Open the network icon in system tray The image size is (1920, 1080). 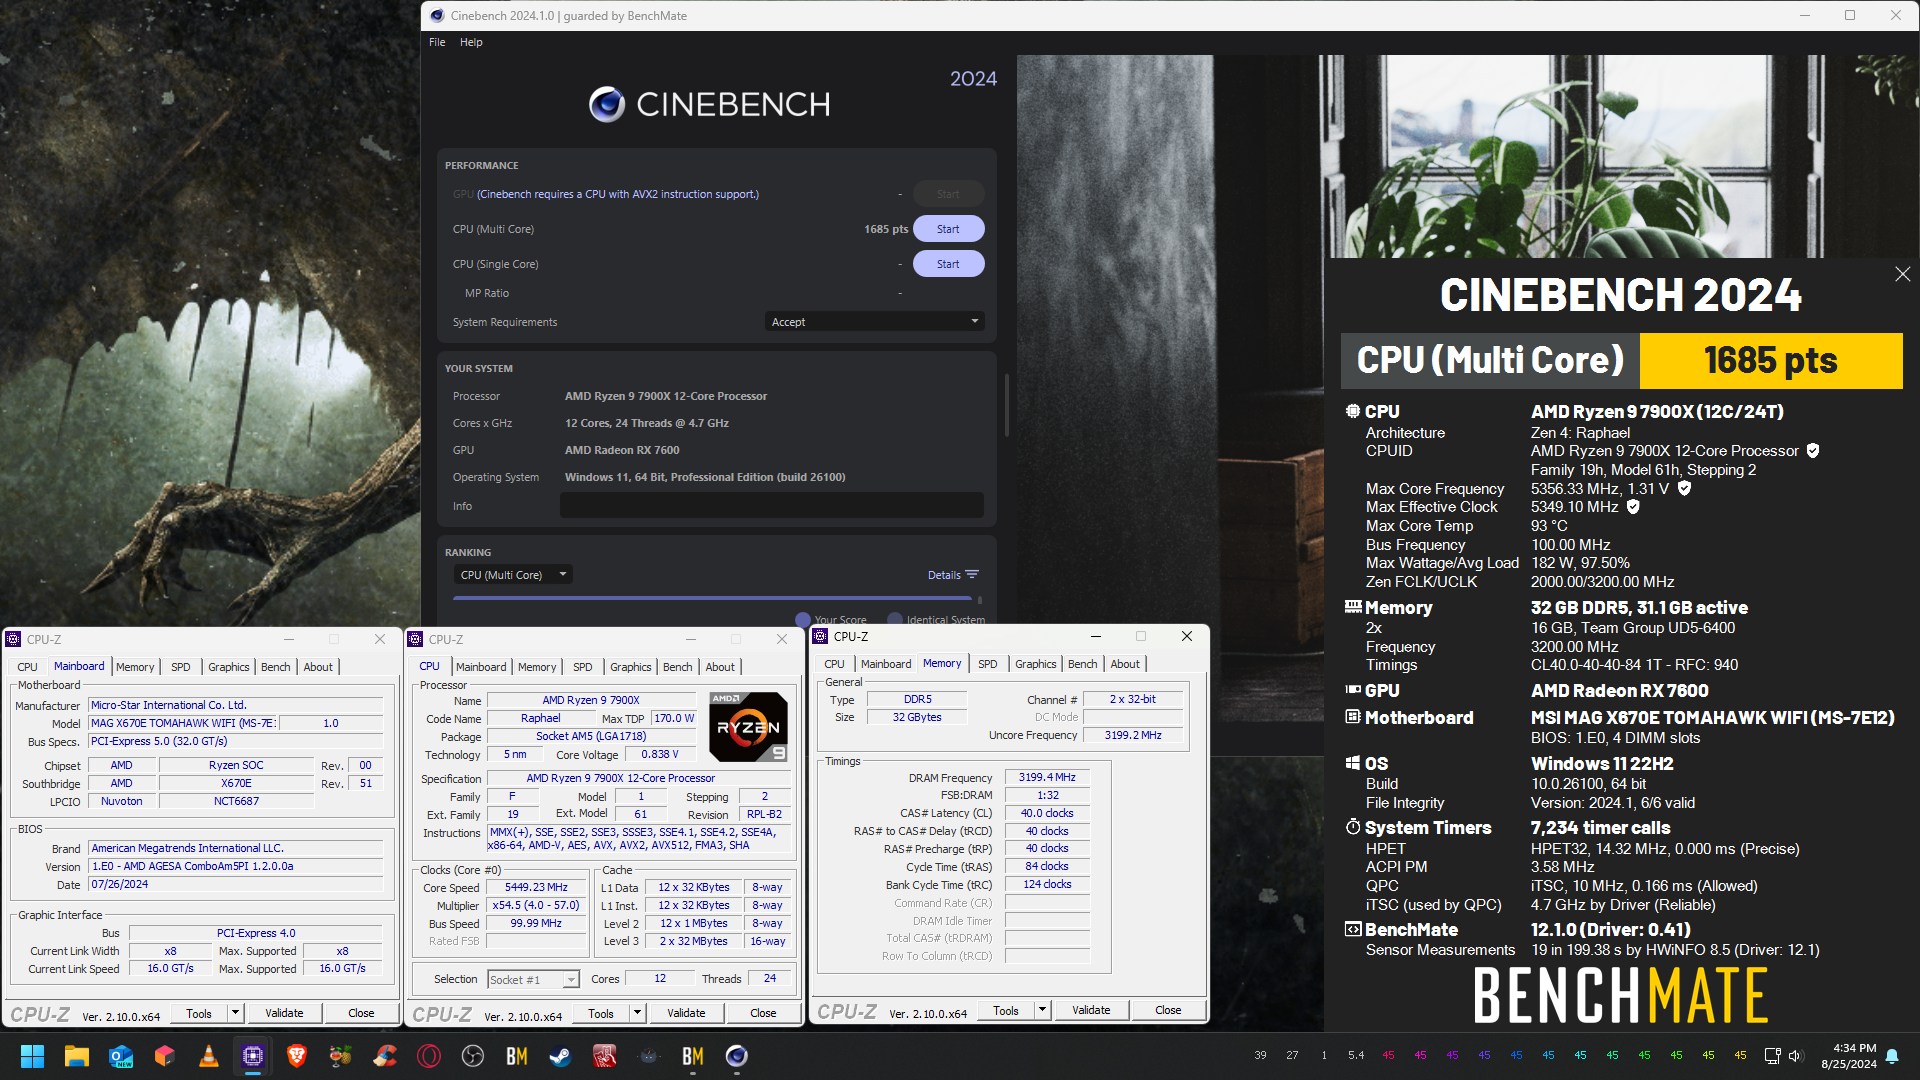(1772, 1056)
